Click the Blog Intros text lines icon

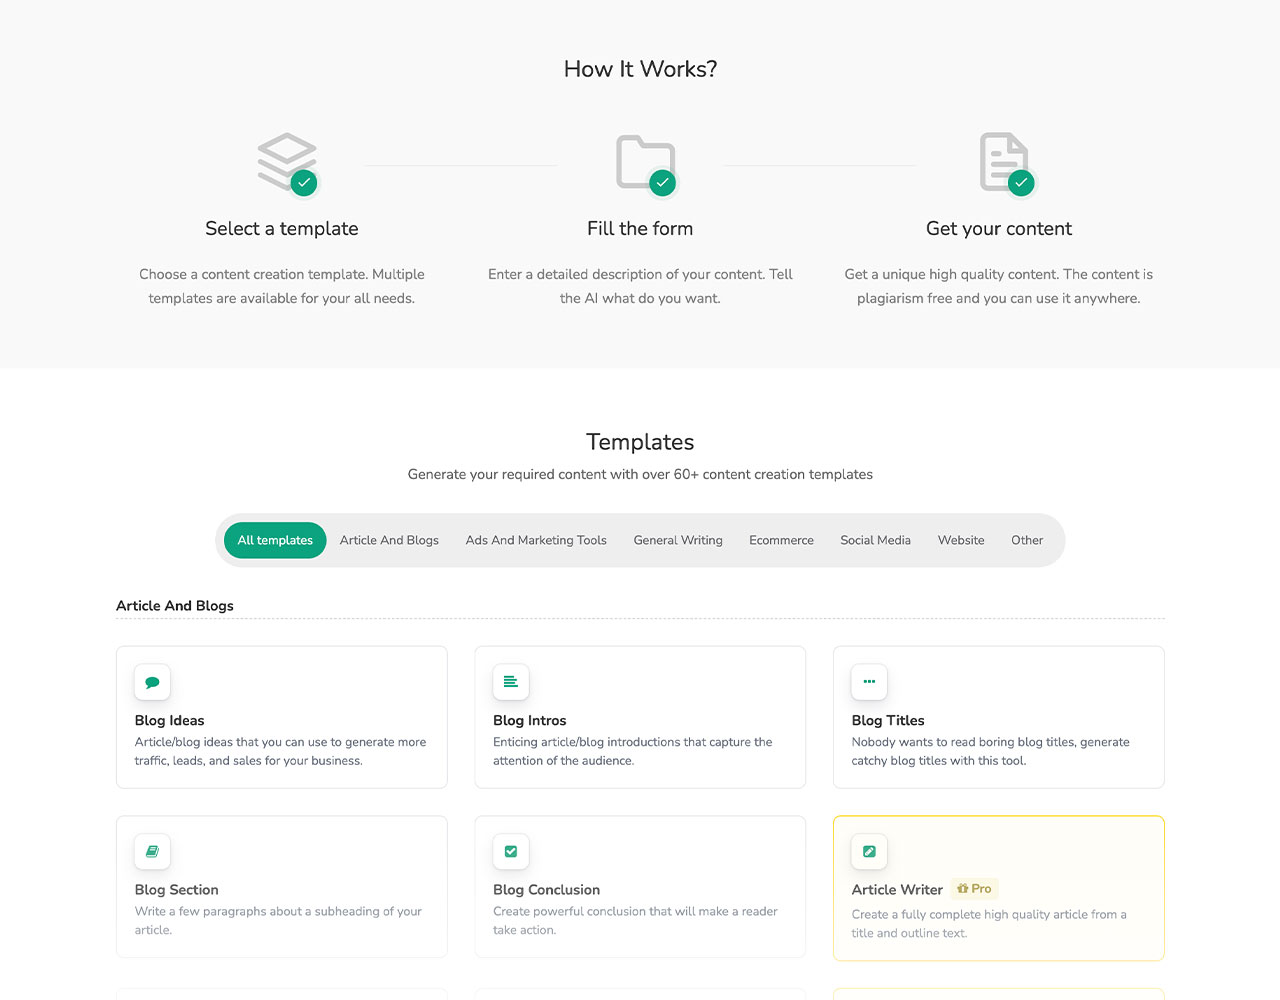tap(511, 682)
